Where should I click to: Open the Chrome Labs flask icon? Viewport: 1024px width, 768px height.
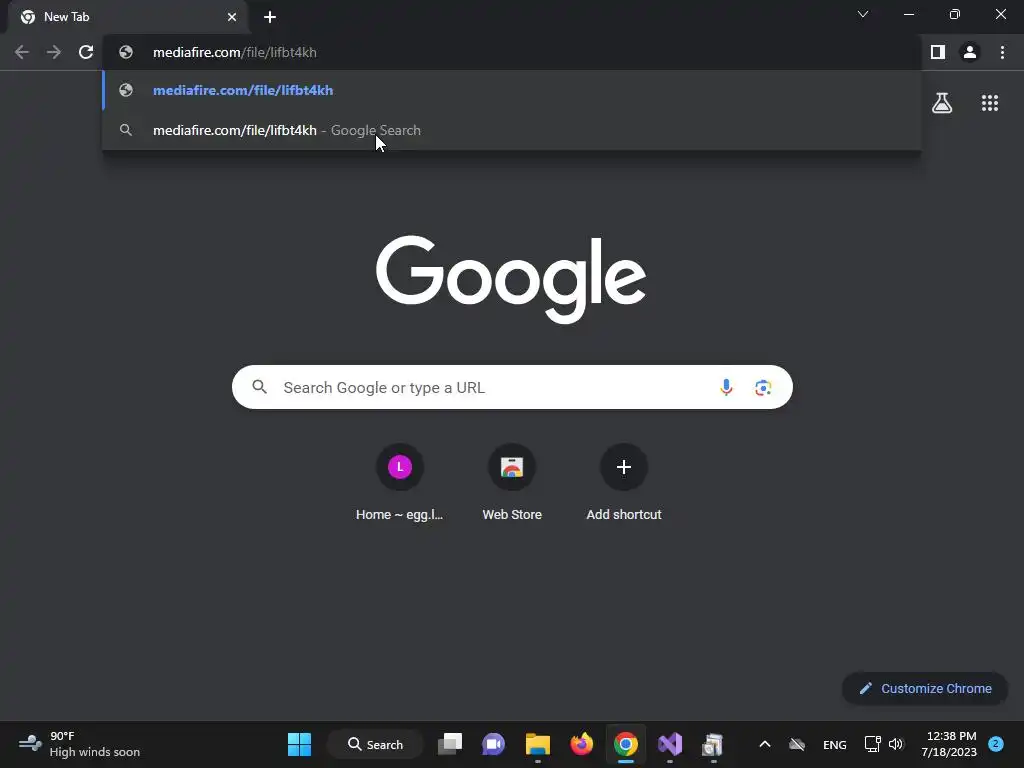pos(942,103)
